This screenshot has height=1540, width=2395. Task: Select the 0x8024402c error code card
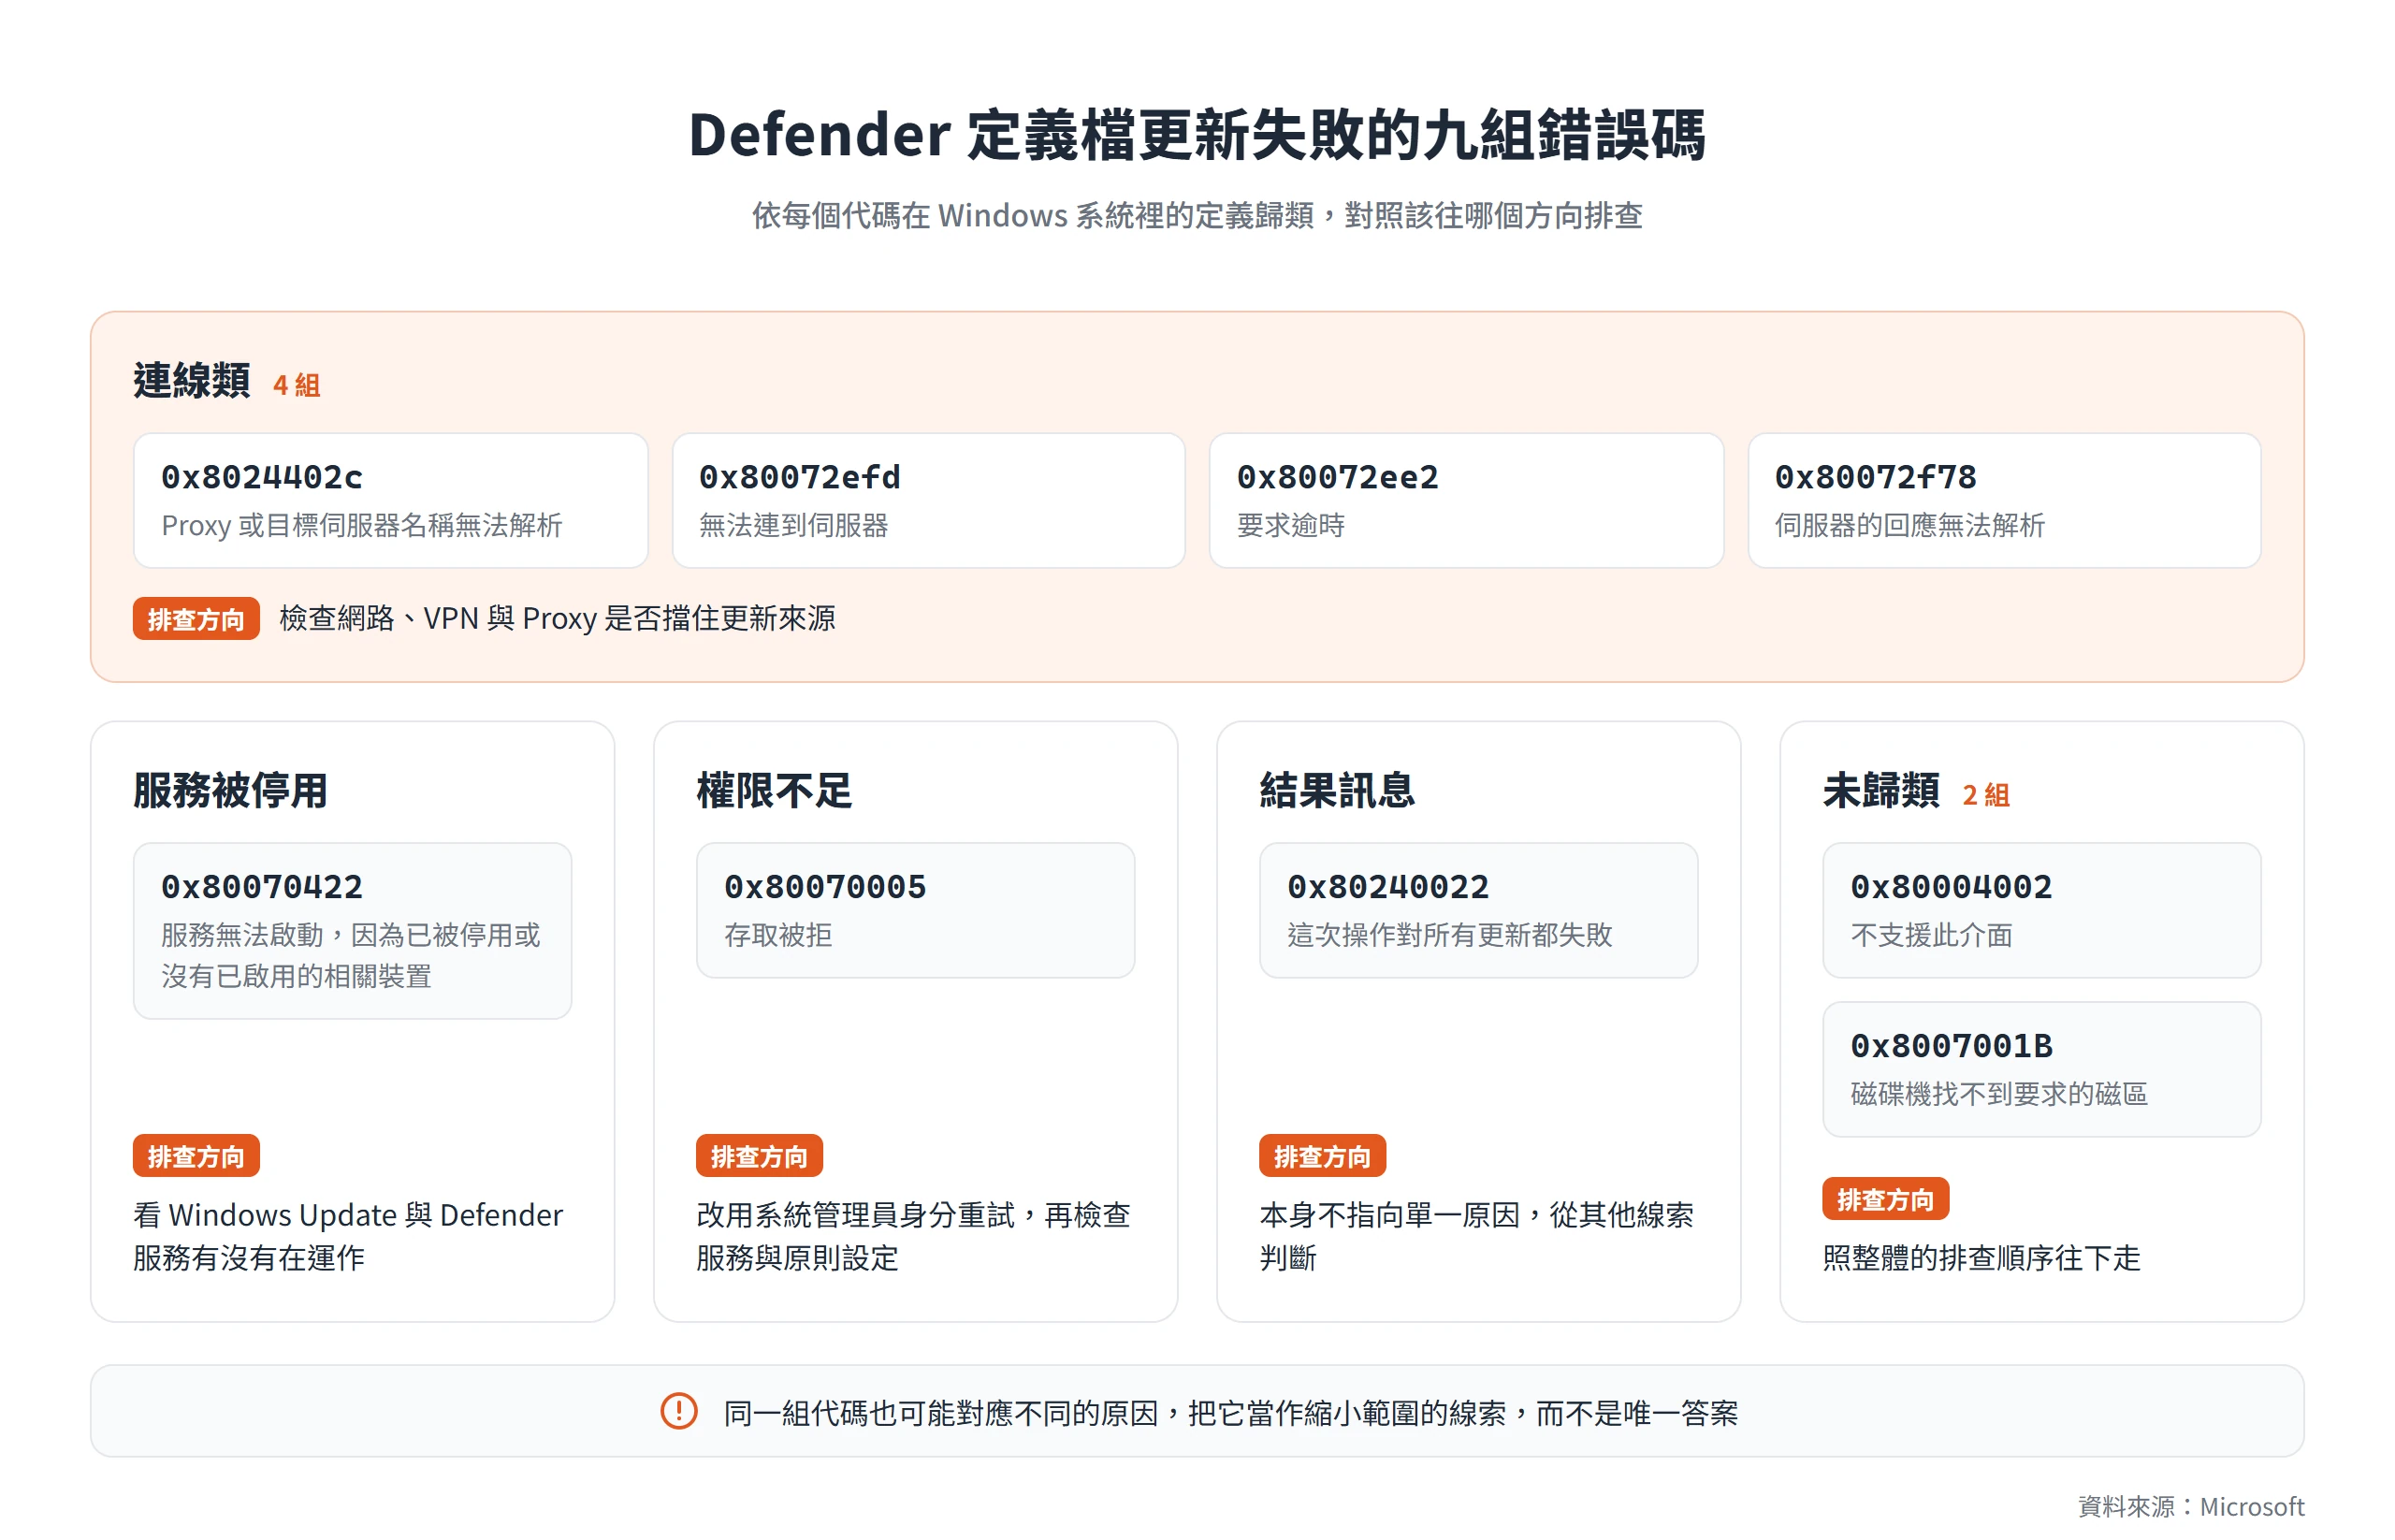click(x=391, y=500)
